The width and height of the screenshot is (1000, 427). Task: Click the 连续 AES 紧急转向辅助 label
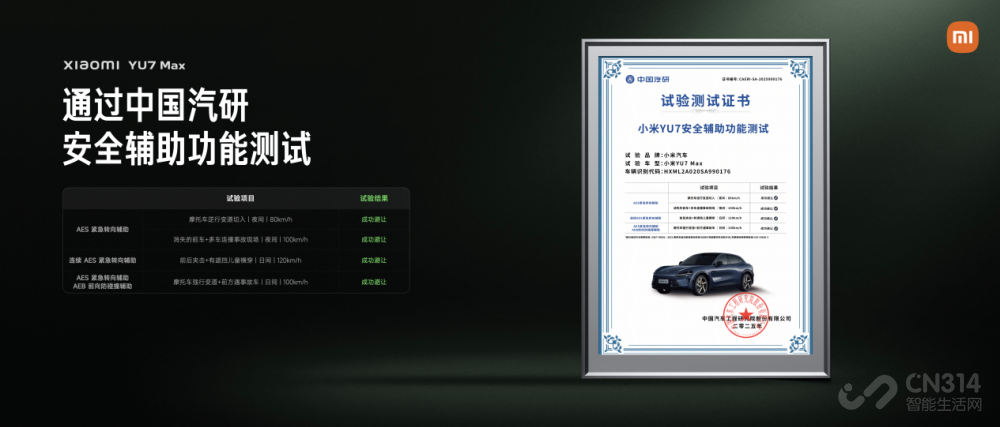pos(103,261)
